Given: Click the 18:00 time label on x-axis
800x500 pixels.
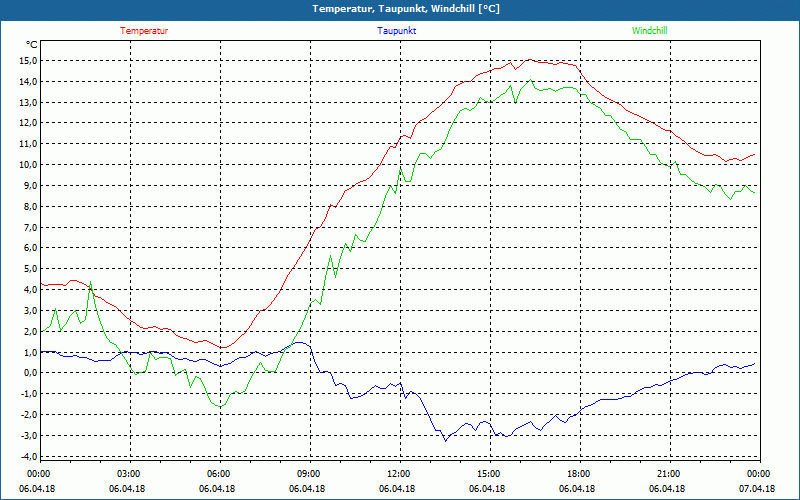Looking at the screenshot, I should (580, 474).
